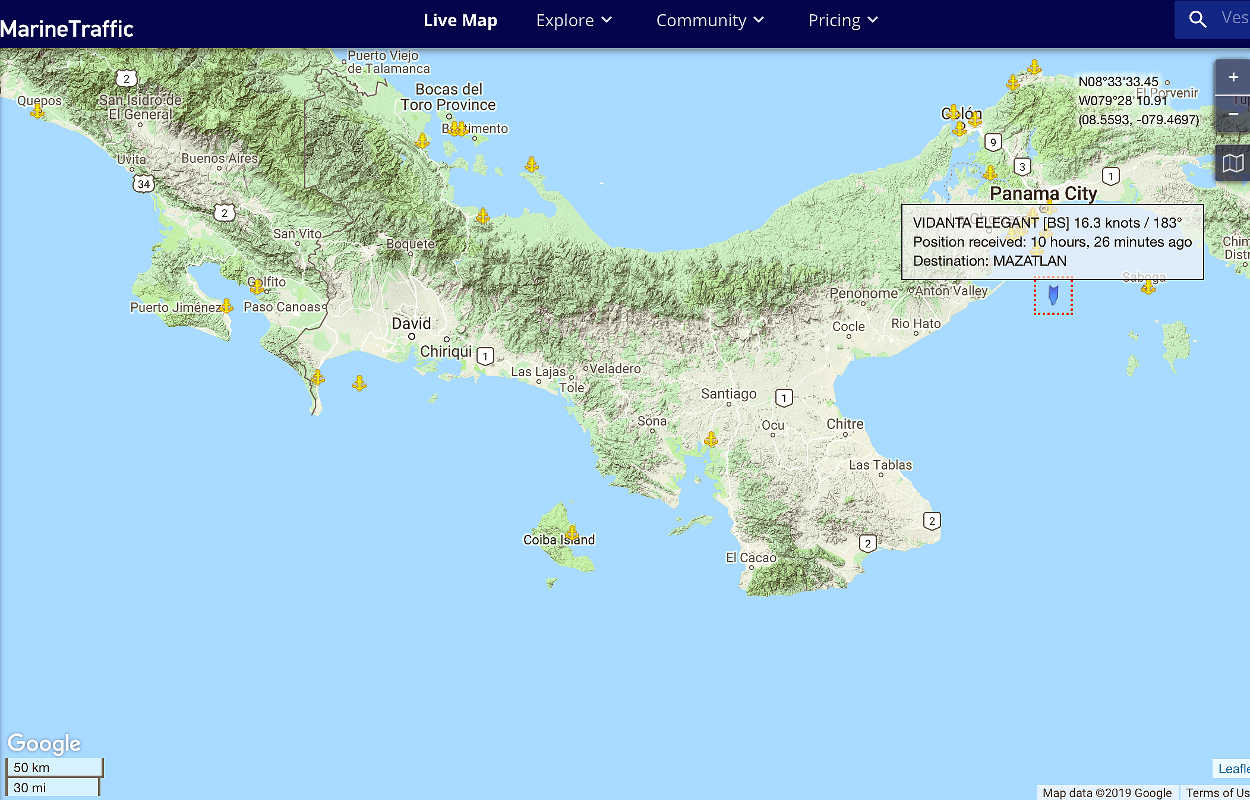Go to the Live Map tab
The image size is (1250, 800).
(x=460, y=20)
